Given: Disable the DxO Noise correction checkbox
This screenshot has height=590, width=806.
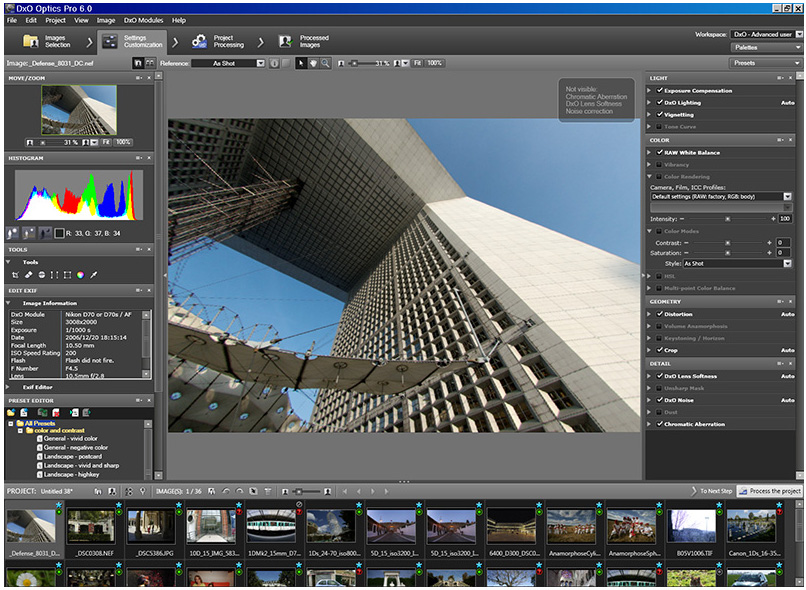Looking at the screenshot, I should [x=660, y=400].
